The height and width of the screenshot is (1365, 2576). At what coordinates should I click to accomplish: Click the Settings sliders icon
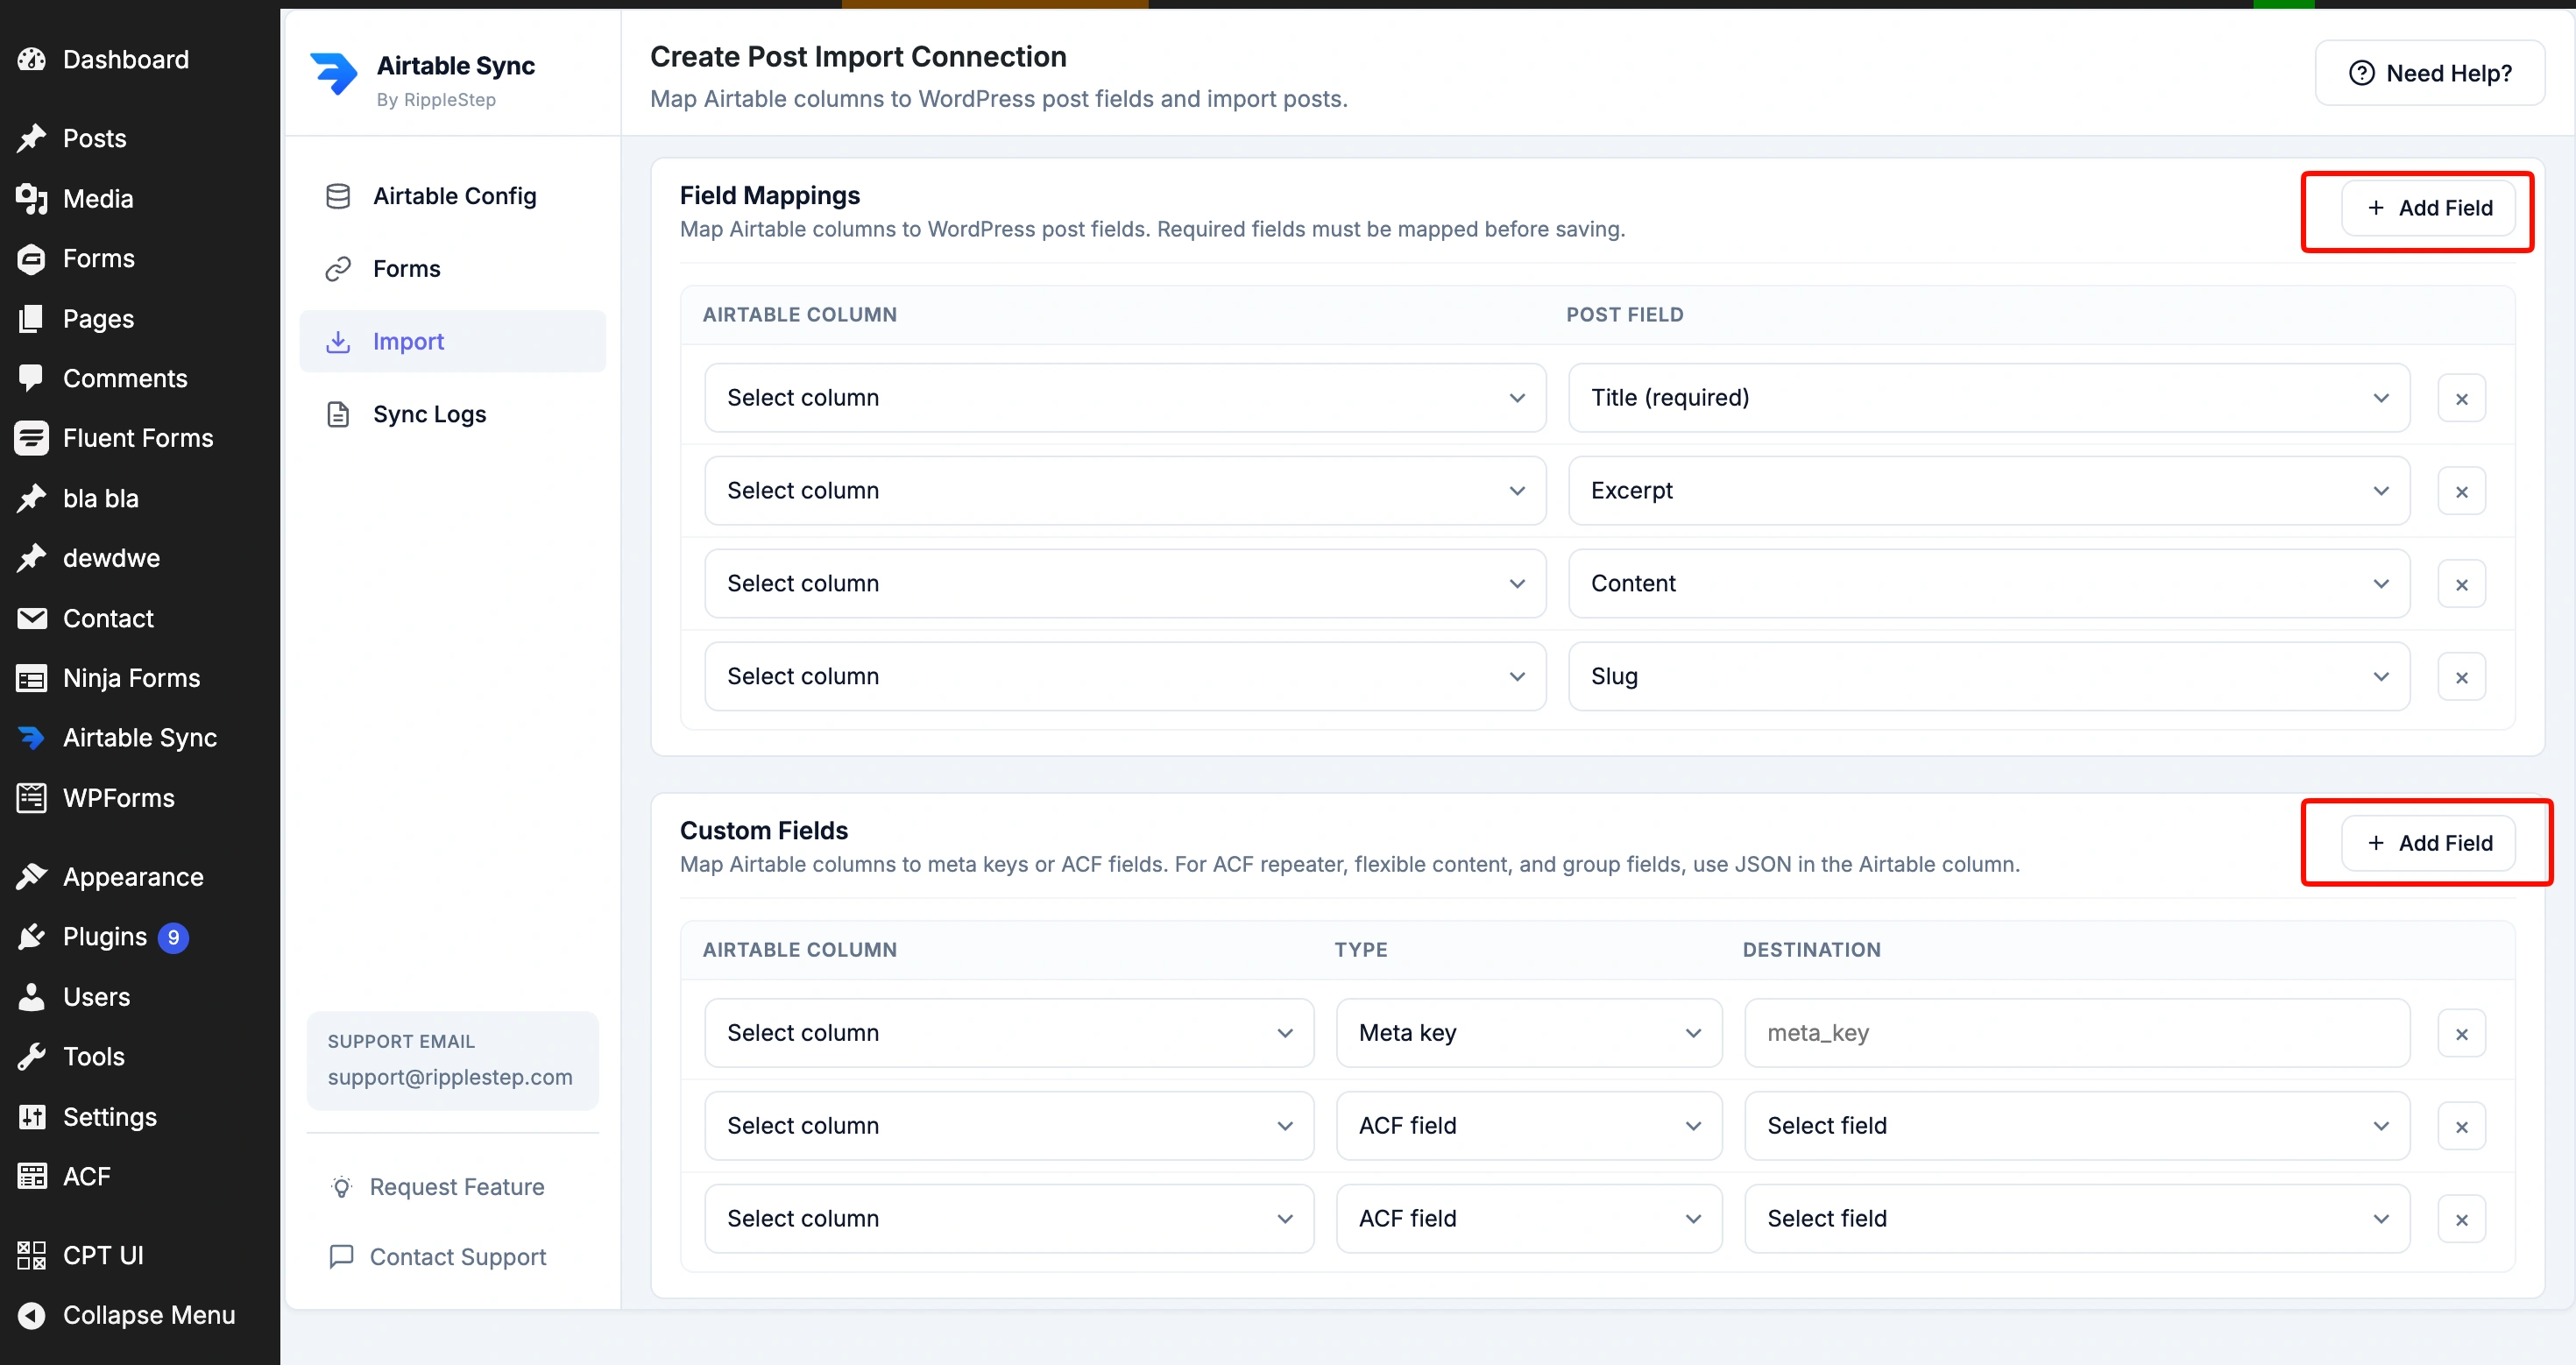[32, 1116]
